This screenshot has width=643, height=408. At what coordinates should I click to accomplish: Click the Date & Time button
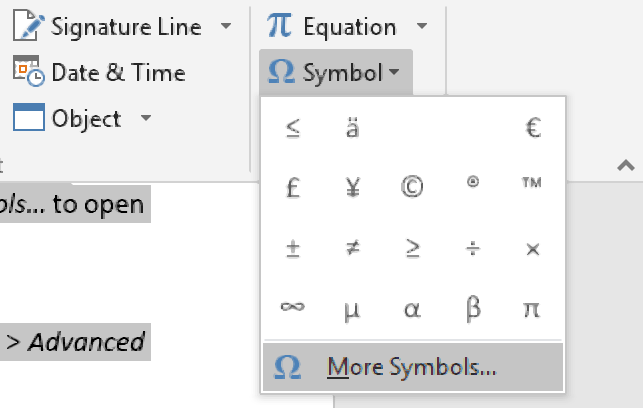[98, 72]
